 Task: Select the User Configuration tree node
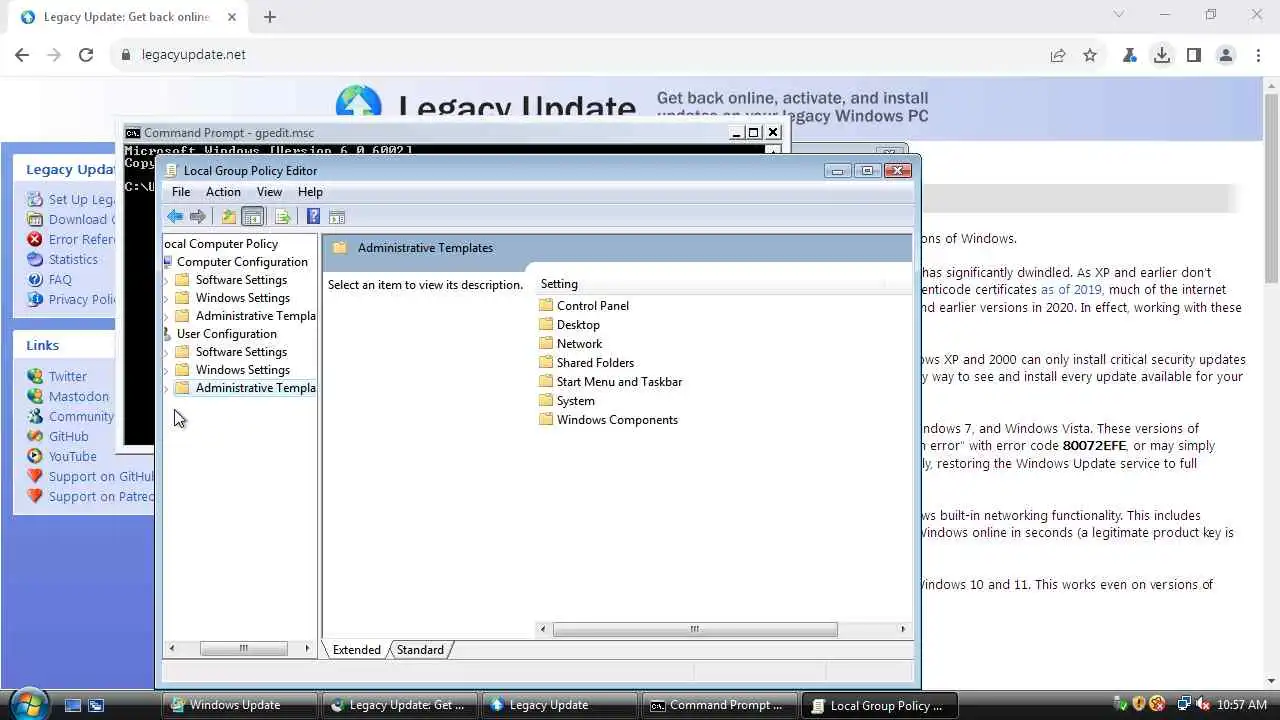click(227, 334)
